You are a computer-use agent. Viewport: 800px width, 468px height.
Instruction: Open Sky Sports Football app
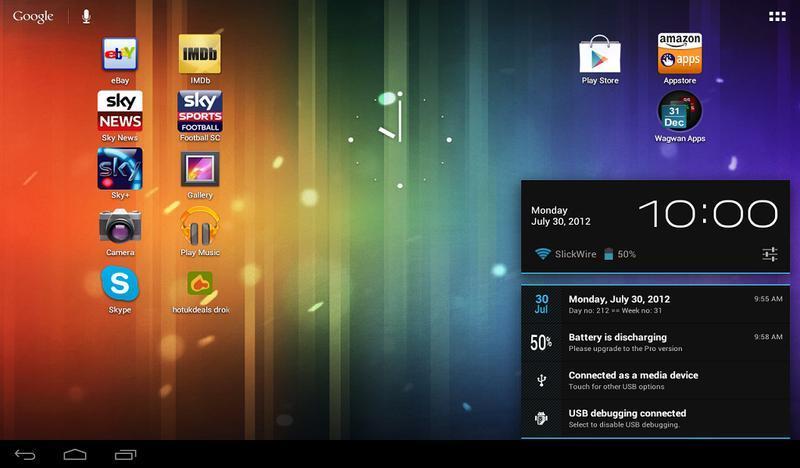200,111
